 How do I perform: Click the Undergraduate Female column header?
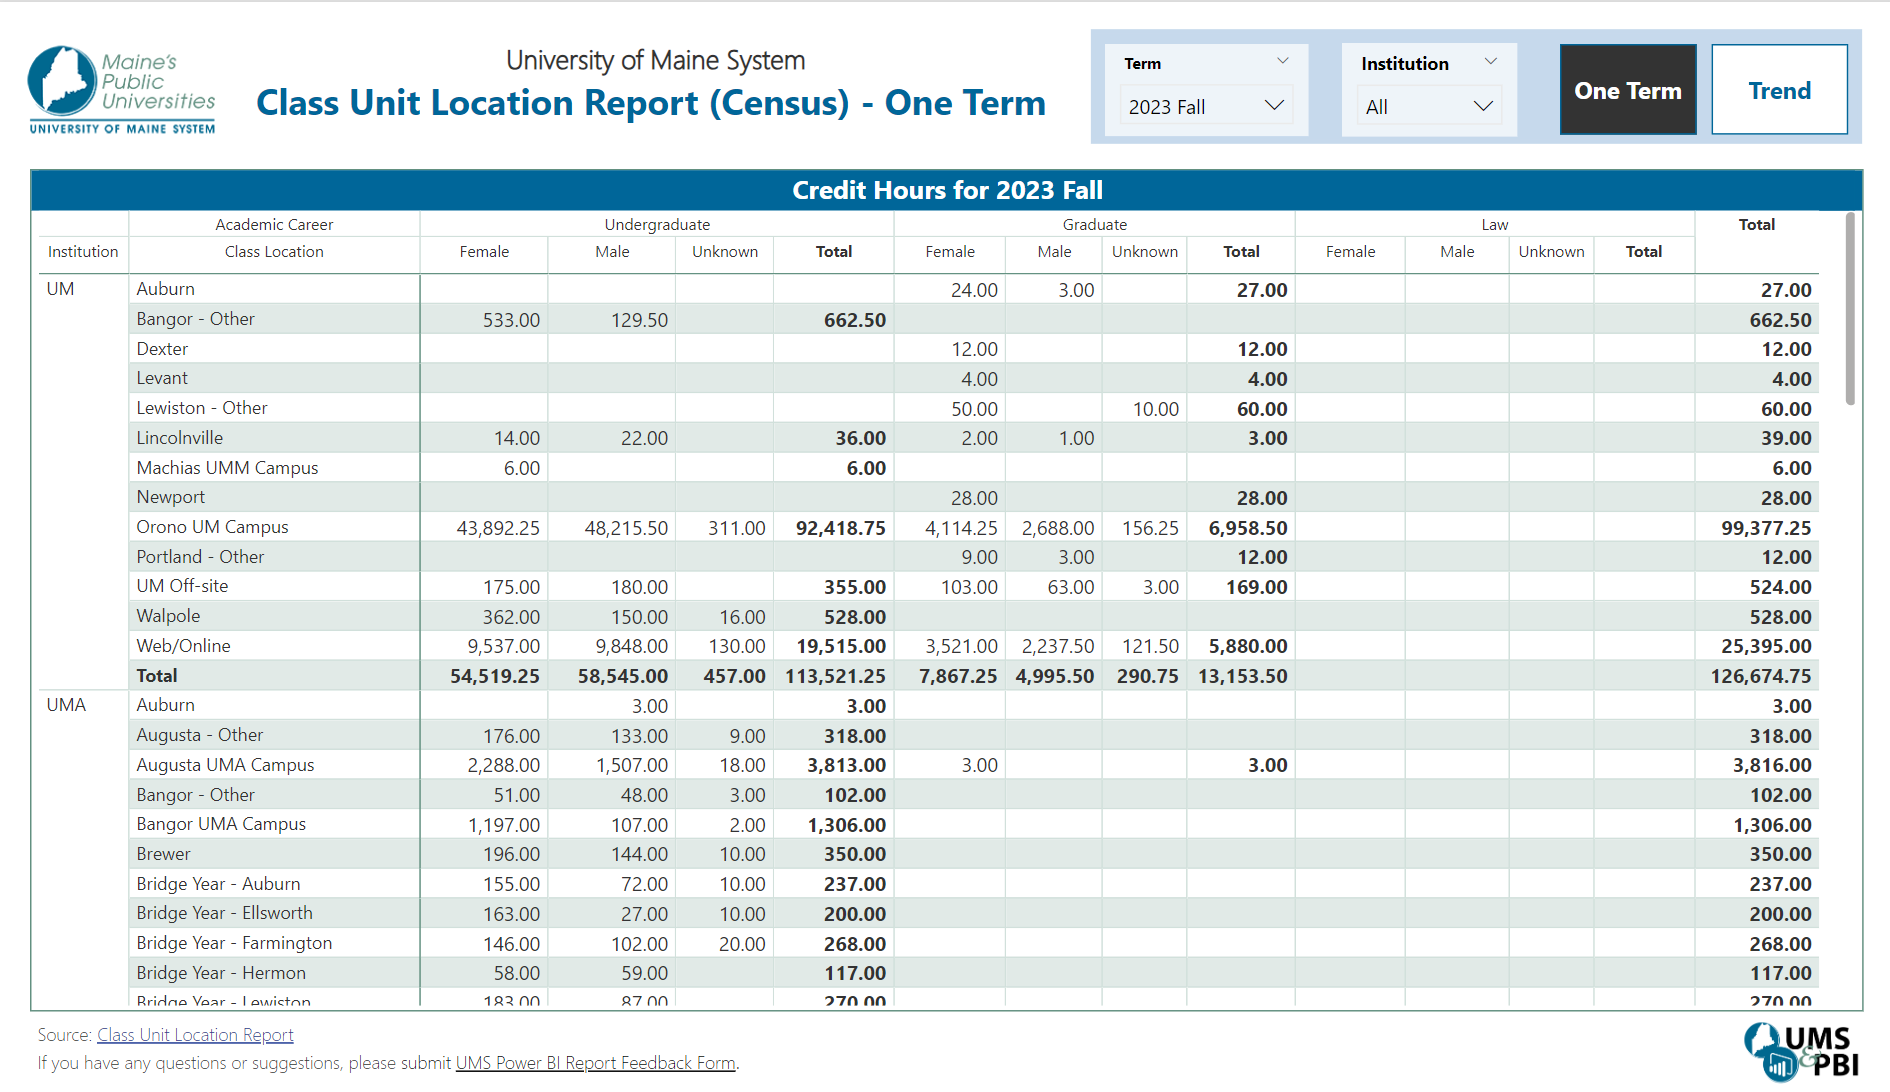pyautogui.click(x=484, y=252)
